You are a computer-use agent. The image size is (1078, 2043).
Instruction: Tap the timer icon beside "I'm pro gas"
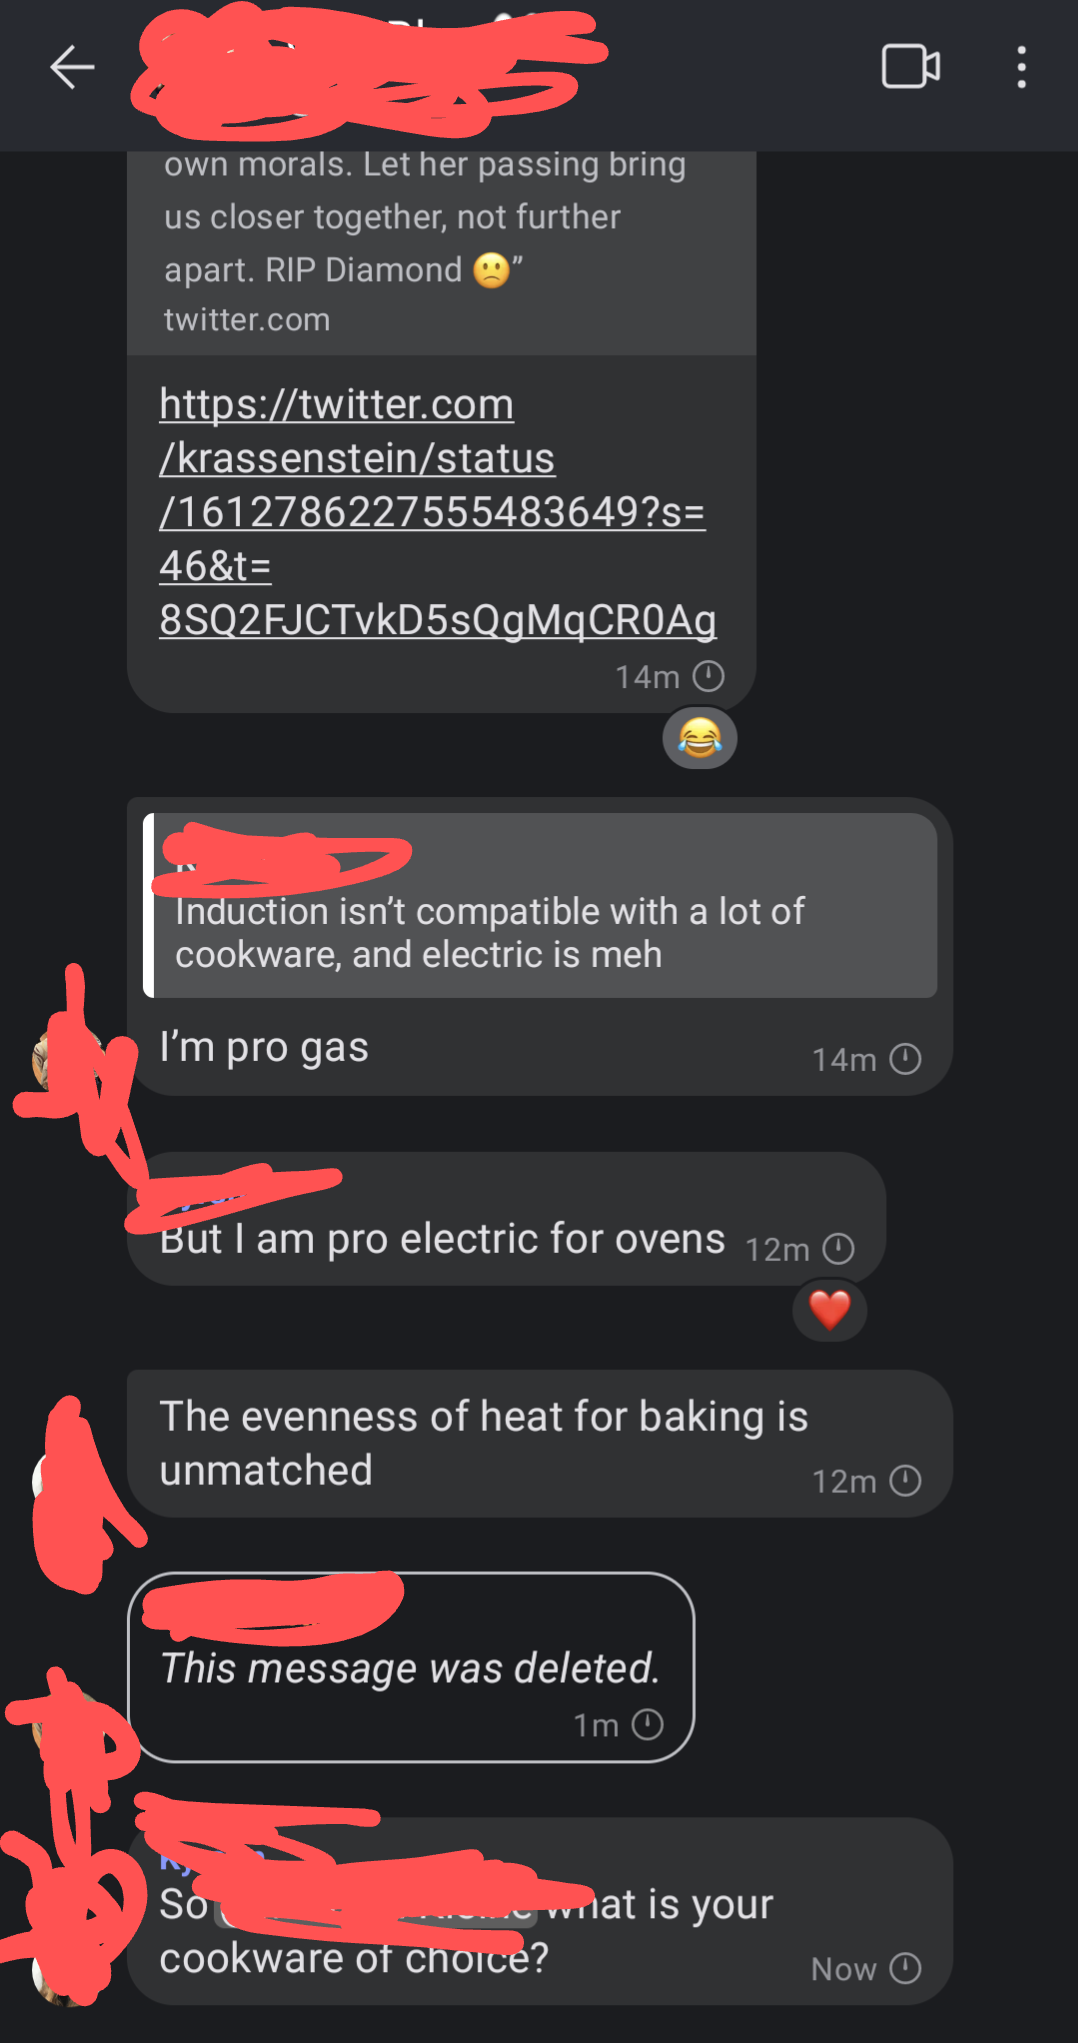tap(905, 1059)
